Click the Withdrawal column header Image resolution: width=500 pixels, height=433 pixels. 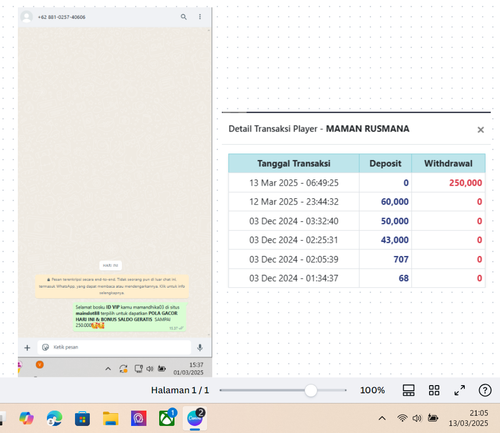[x=448, y=163]
